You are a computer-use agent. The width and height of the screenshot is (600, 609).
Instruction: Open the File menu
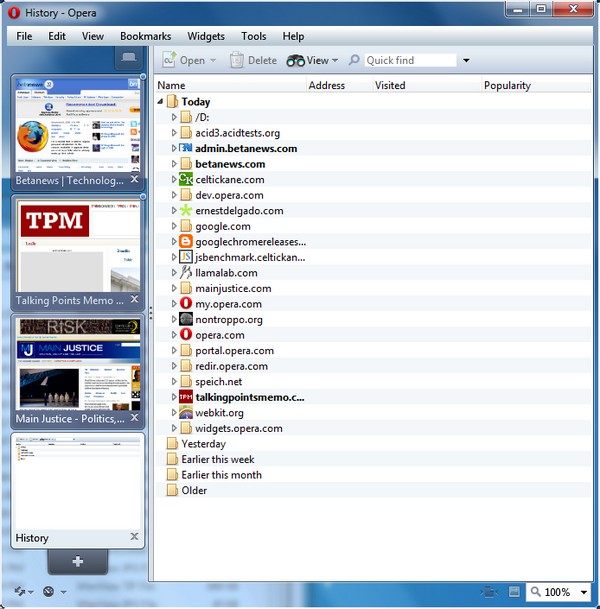24,36
